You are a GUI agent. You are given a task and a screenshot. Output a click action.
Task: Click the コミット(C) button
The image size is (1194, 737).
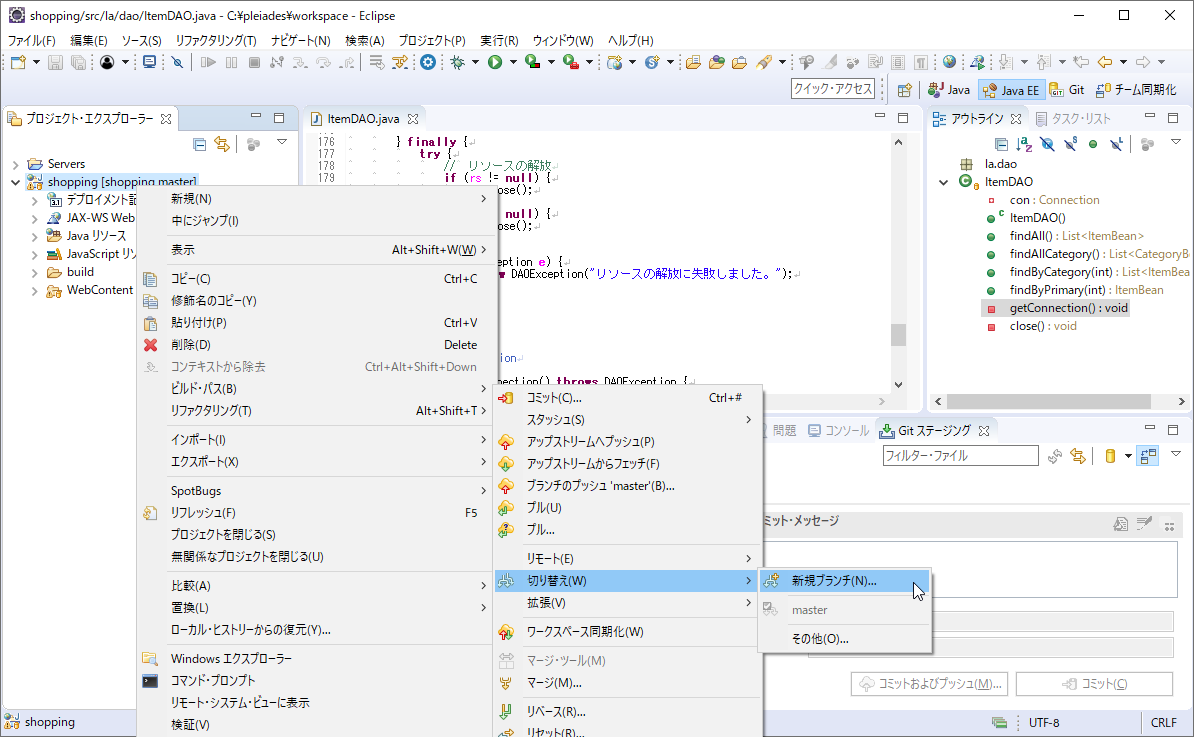[x=1093, y=684]
